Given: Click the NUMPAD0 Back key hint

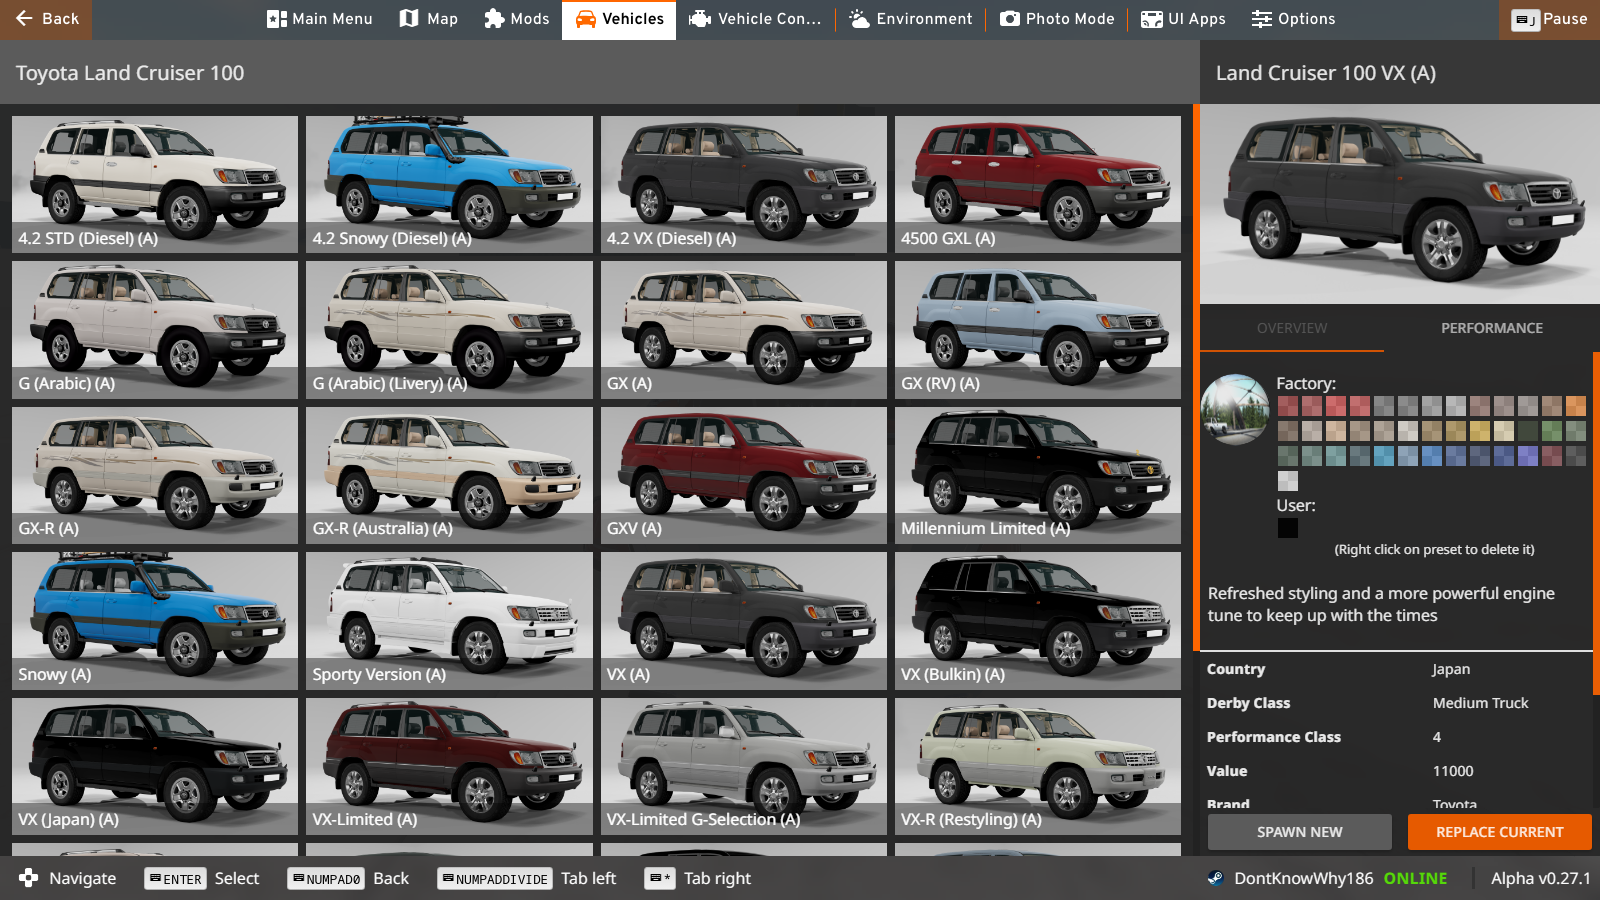Looking at the screenshot, I should point(349,879).
